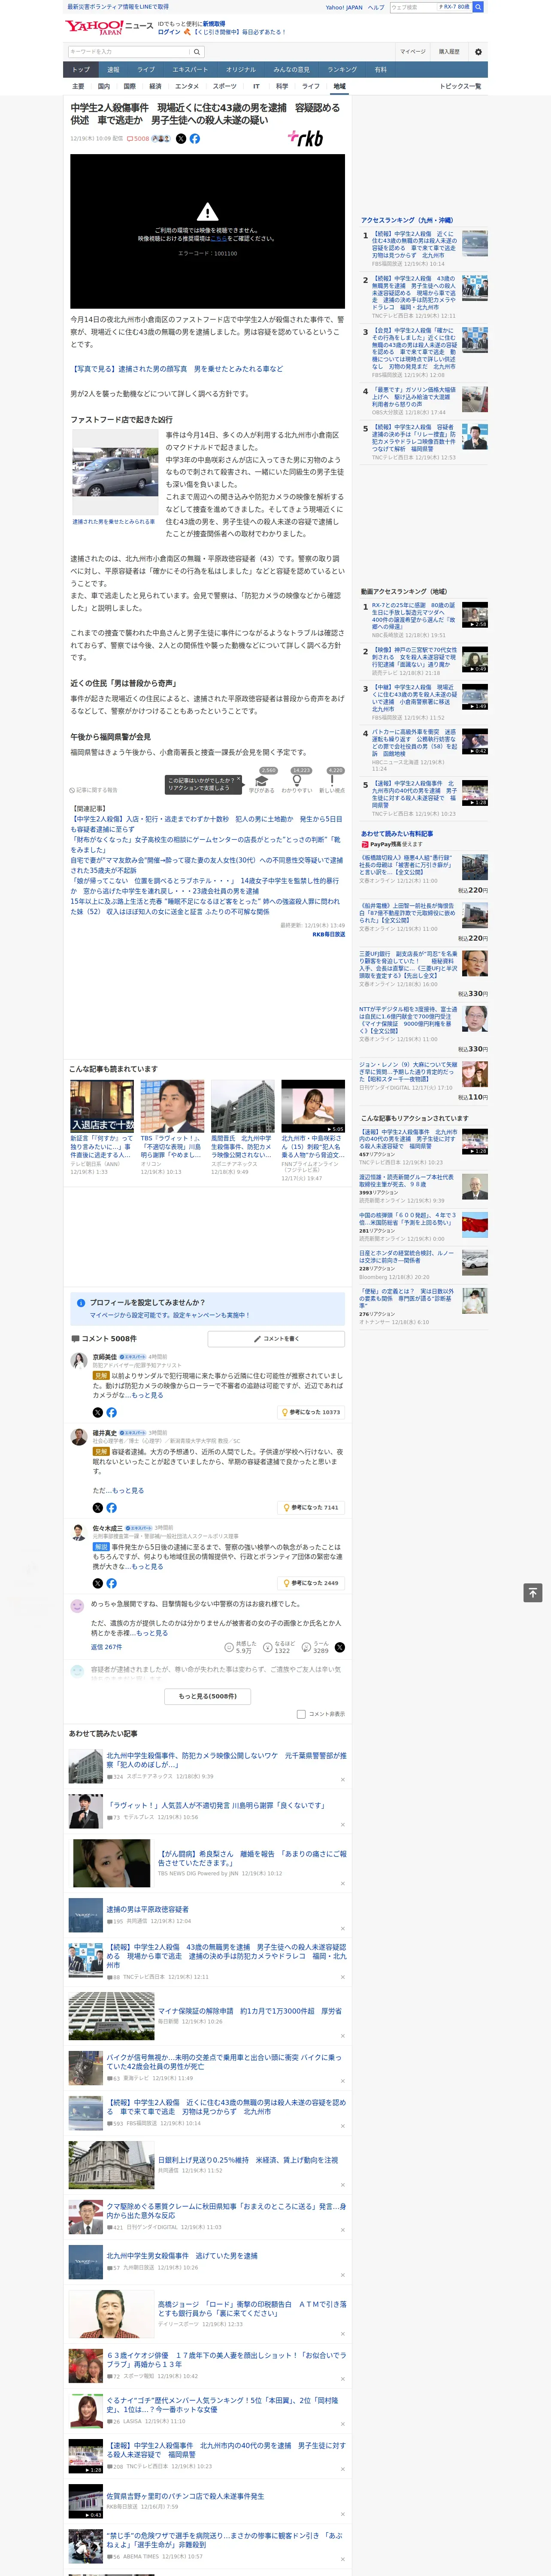Share 京師美佳's comment on X

[97, 1412]
